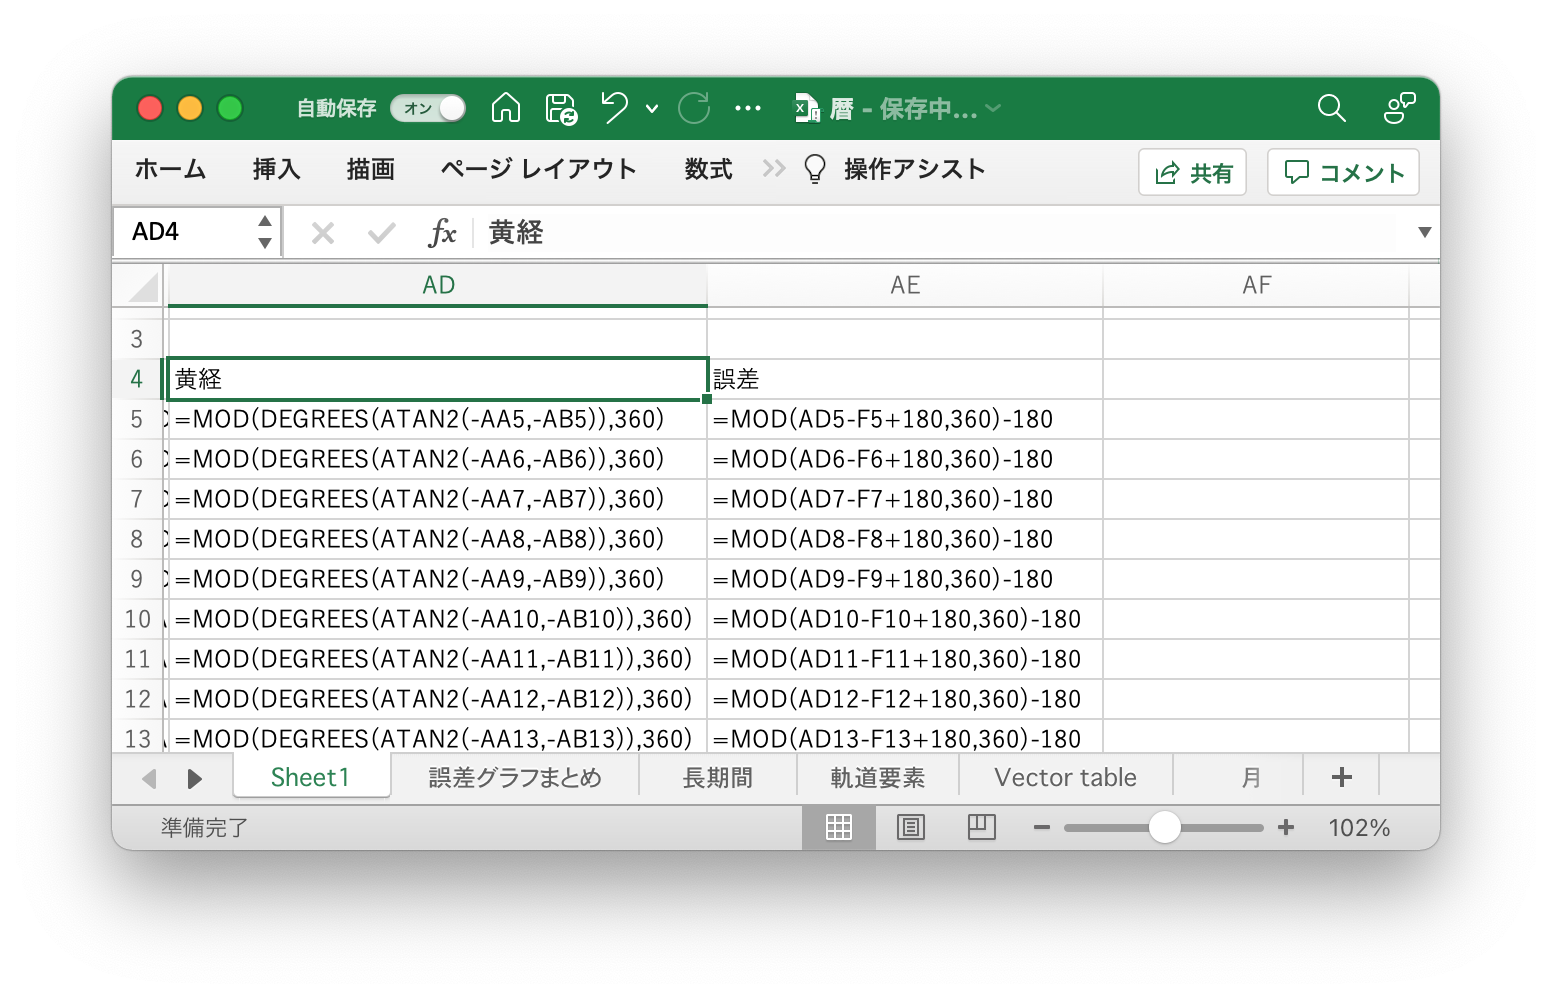The image size is (1552, 998).
Task: Switch to Normal view icon
Action: [x=839, y=827]
